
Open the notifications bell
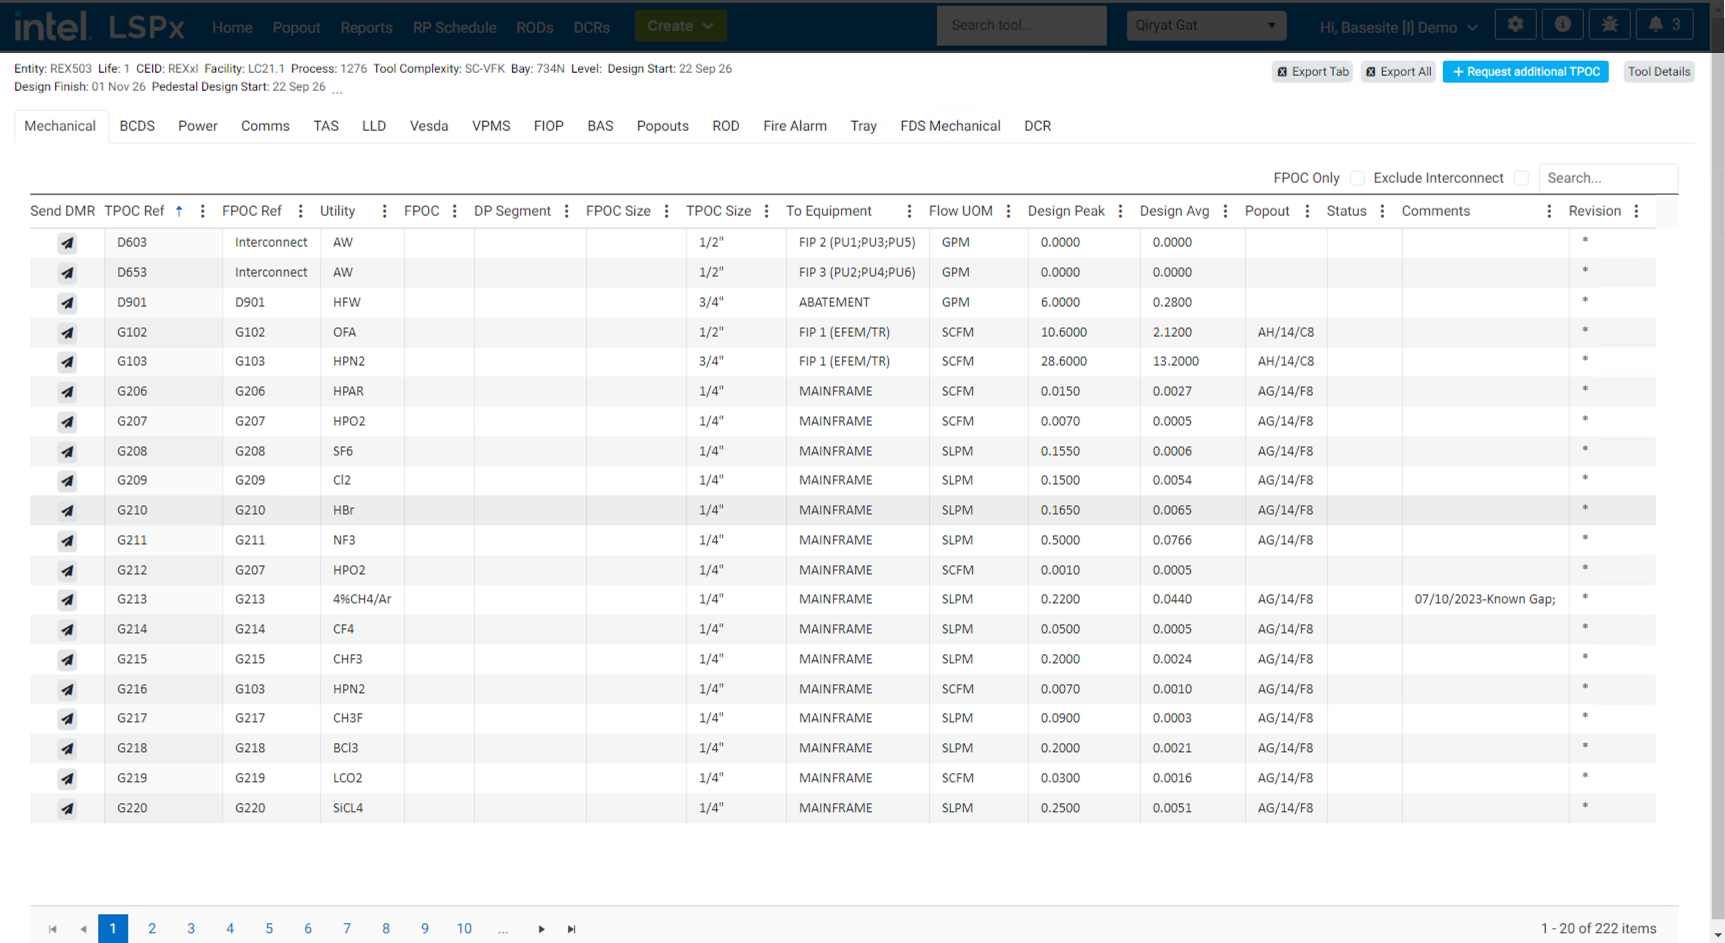[x=1664, y=25]
